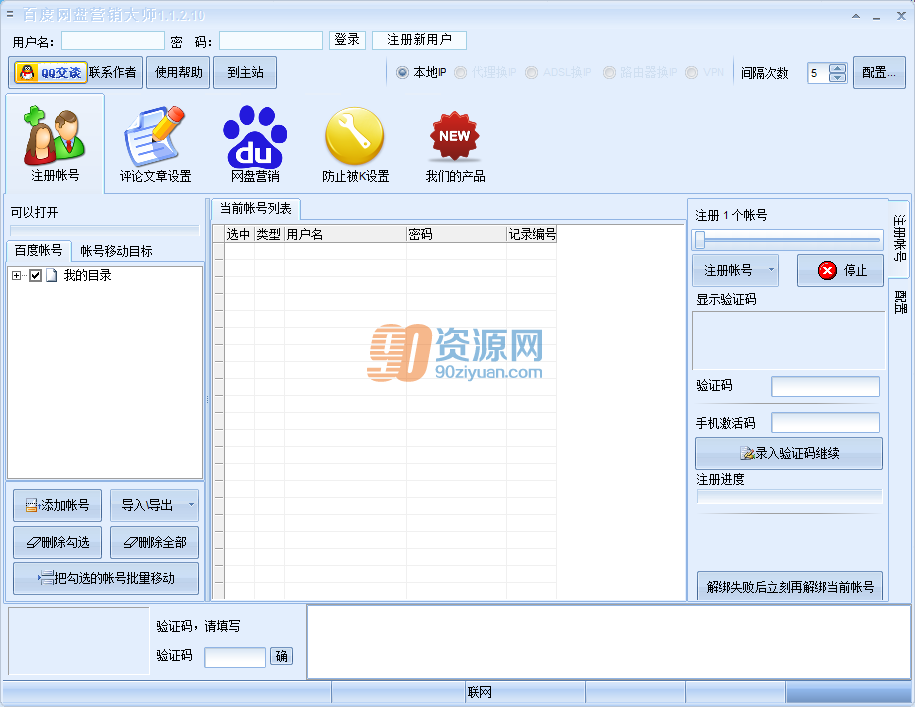
Task: Click the 登录 login button
Action: pos(347,40)
